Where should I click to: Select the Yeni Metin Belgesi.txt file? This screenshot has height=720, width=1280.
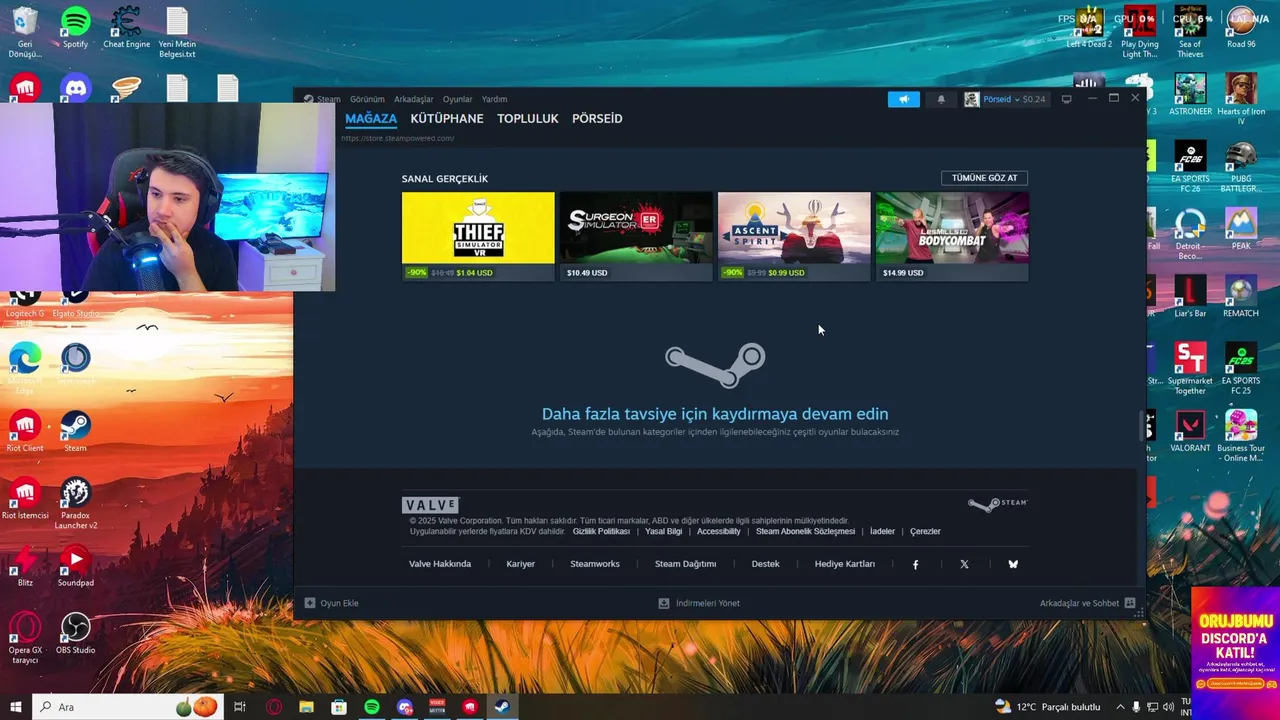(177, 32)
